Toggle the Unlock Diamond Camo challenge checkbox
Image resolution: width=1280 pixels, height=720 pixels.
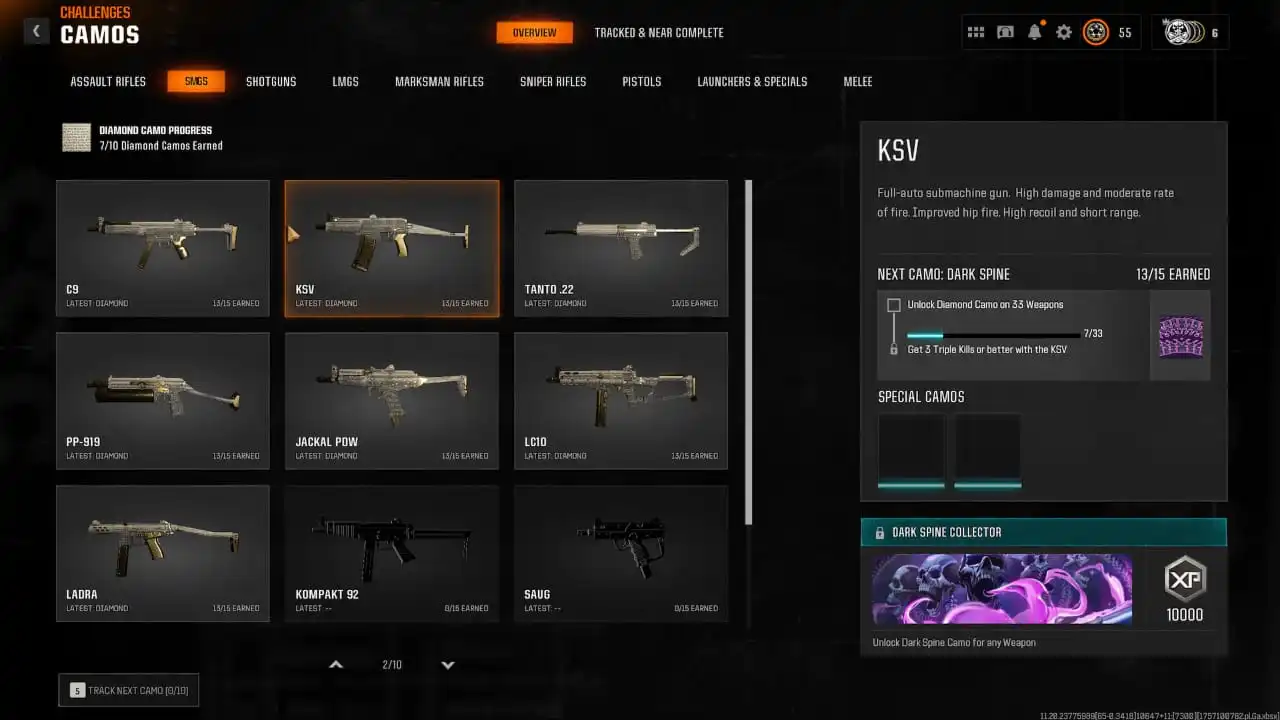point(894,305)
